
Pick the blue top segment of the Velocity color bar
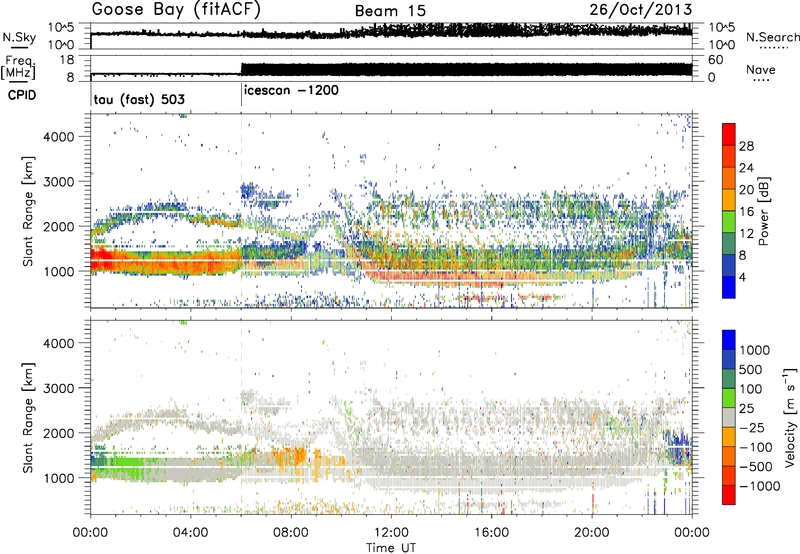click(x=729, y=340)
